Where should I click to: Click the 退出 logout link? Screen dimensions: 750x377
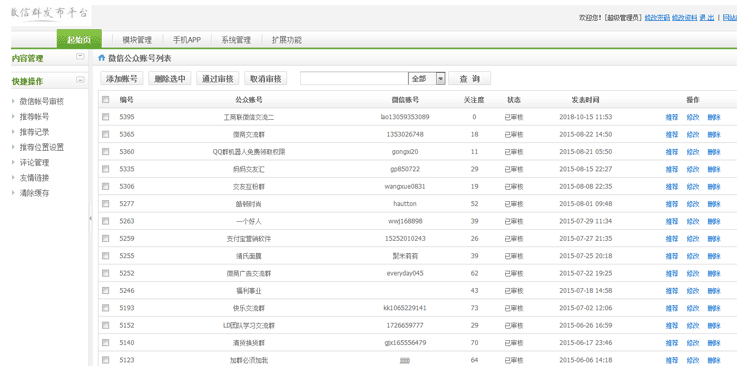point(706,18)
